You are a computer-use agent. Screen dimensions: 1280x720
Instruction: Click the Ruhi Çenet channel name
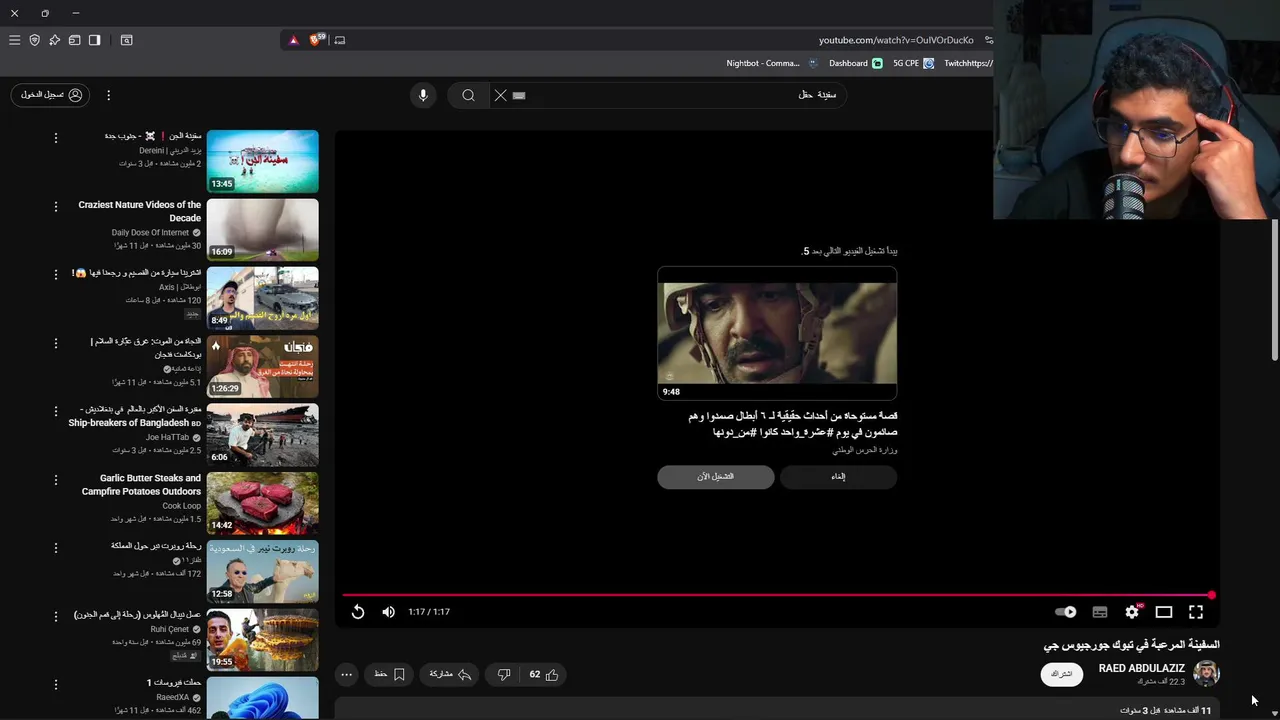(x=170, y=629)
